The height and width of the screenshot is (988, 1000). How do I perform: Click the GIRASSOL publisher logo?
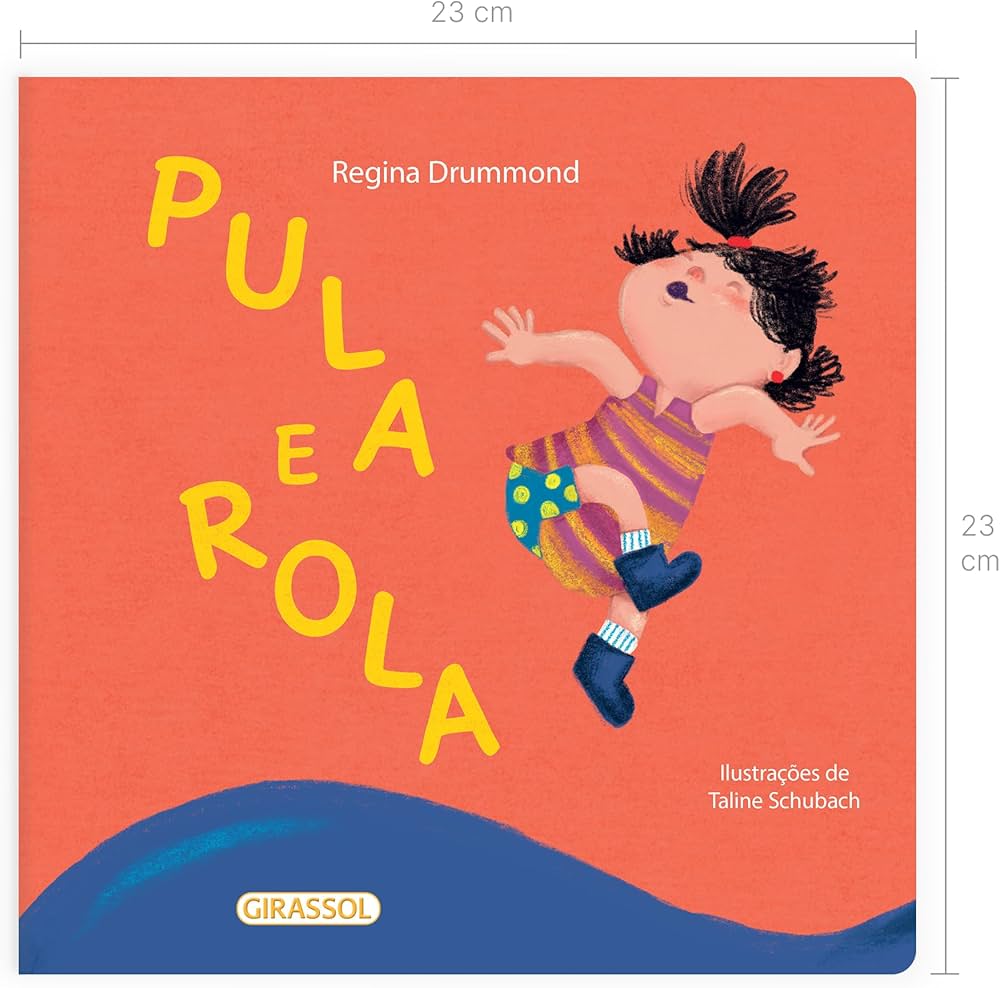pyautogui.click(x=308, y=908)
